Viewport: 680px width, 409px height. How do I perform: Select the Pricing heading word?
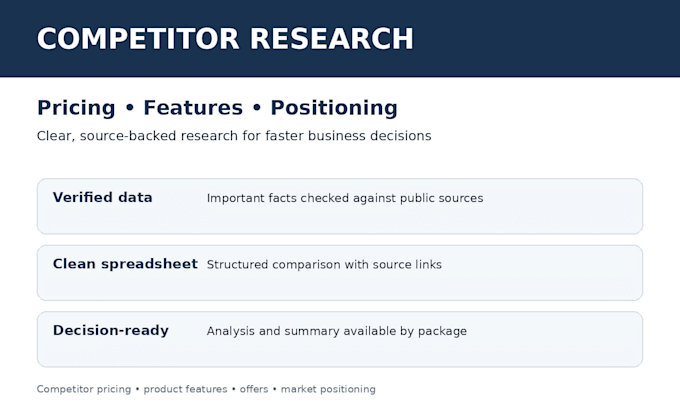pyautogui.click(x=76, y=108)
